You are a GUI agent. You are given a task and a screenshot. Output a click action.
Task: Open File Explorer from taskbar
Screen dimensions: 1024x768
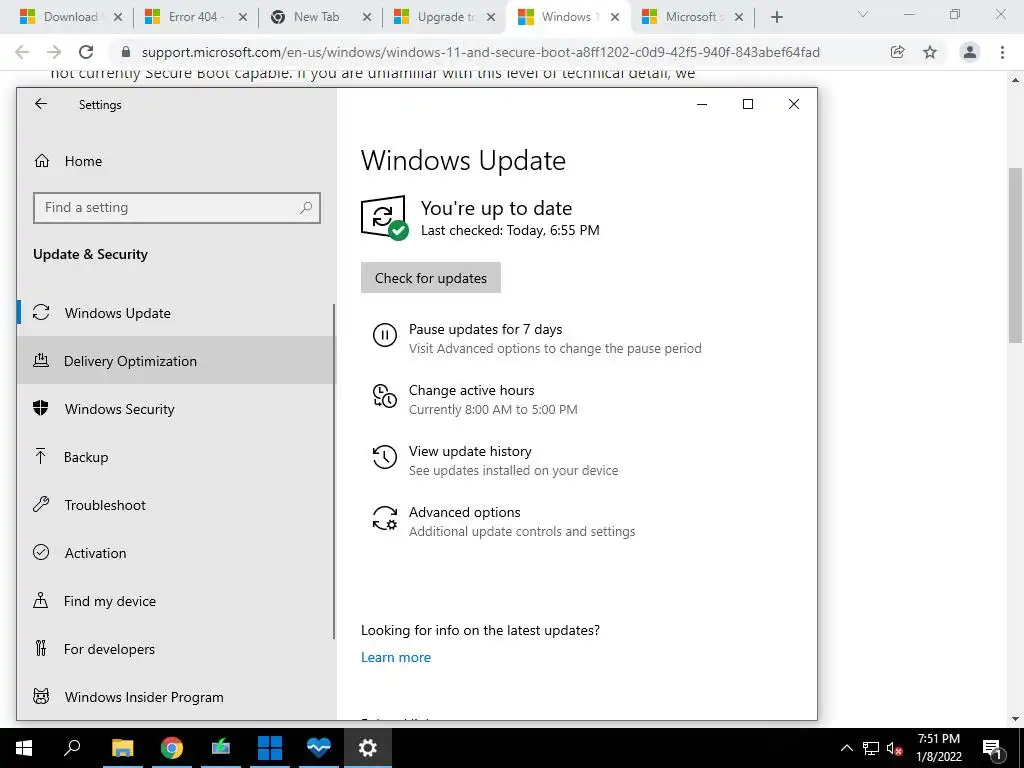122,748
